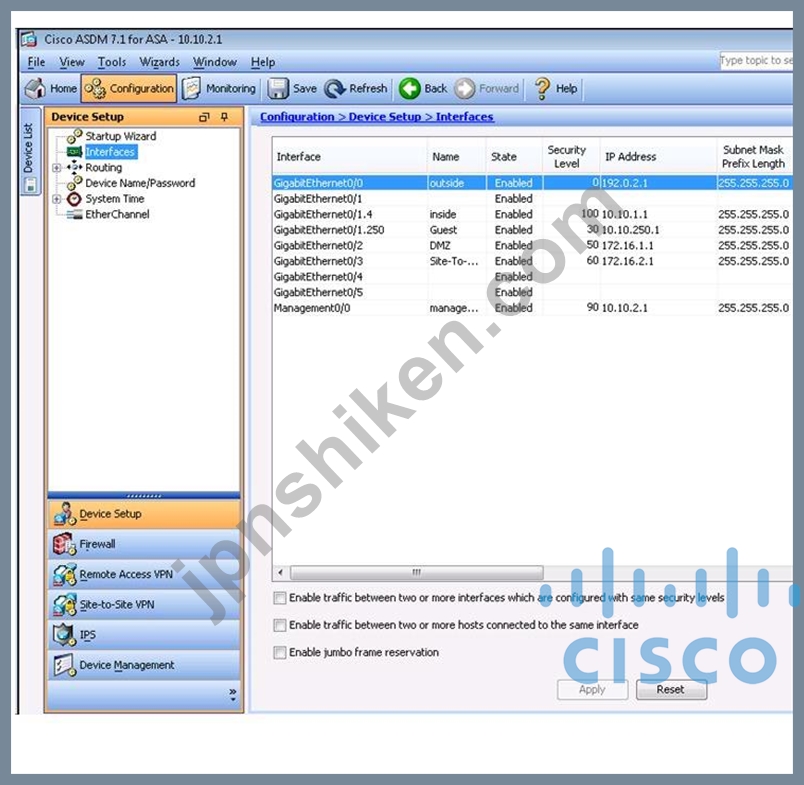Go to the Home view
Viewport: 804px width, 785px height.
(51, 89)
